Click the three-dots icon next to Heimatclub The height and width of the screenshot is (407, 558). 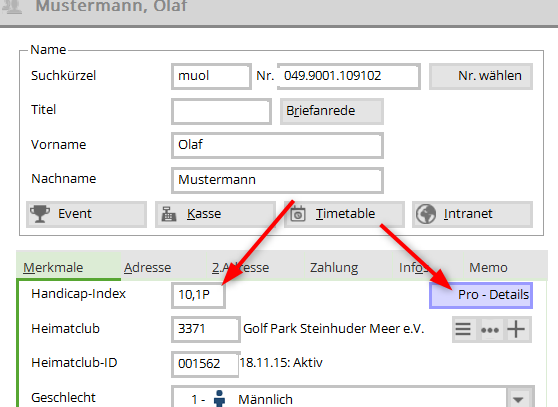pos(490,330)
